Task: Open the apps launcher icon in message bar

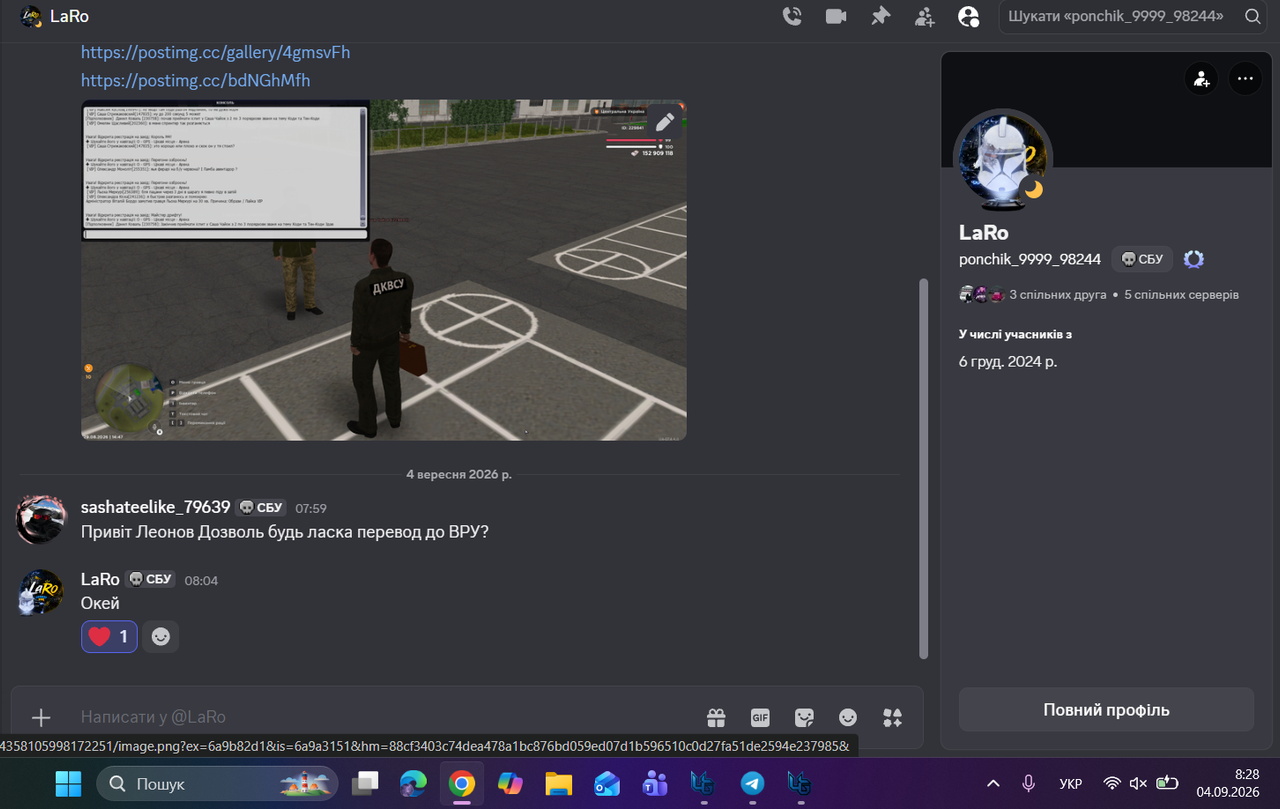Action: click(893, 717)
